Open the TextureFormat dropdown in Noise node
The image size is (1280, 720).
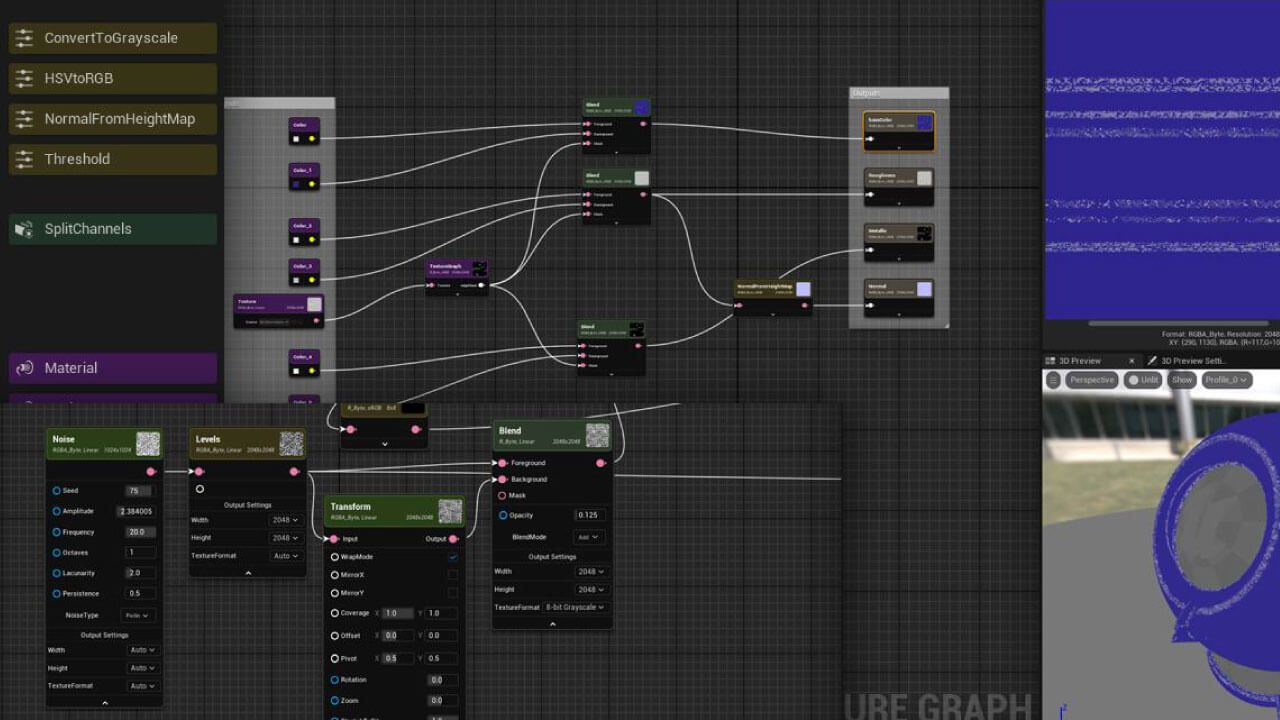point(142,686)
